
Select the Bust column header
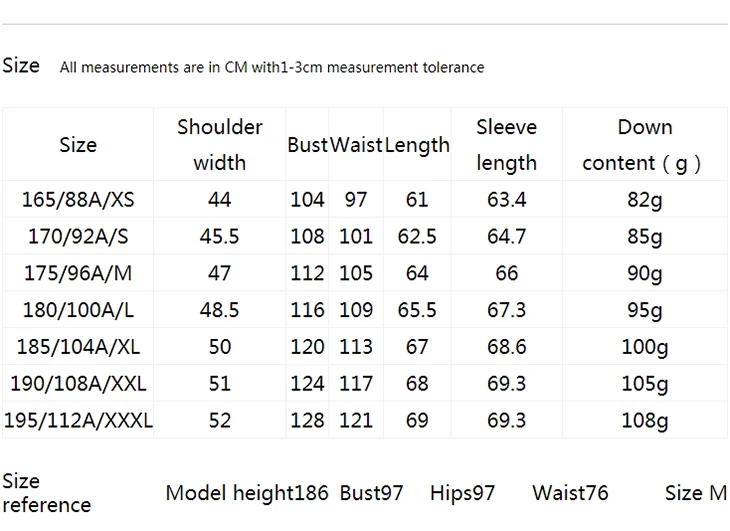(x=307, y=145)
